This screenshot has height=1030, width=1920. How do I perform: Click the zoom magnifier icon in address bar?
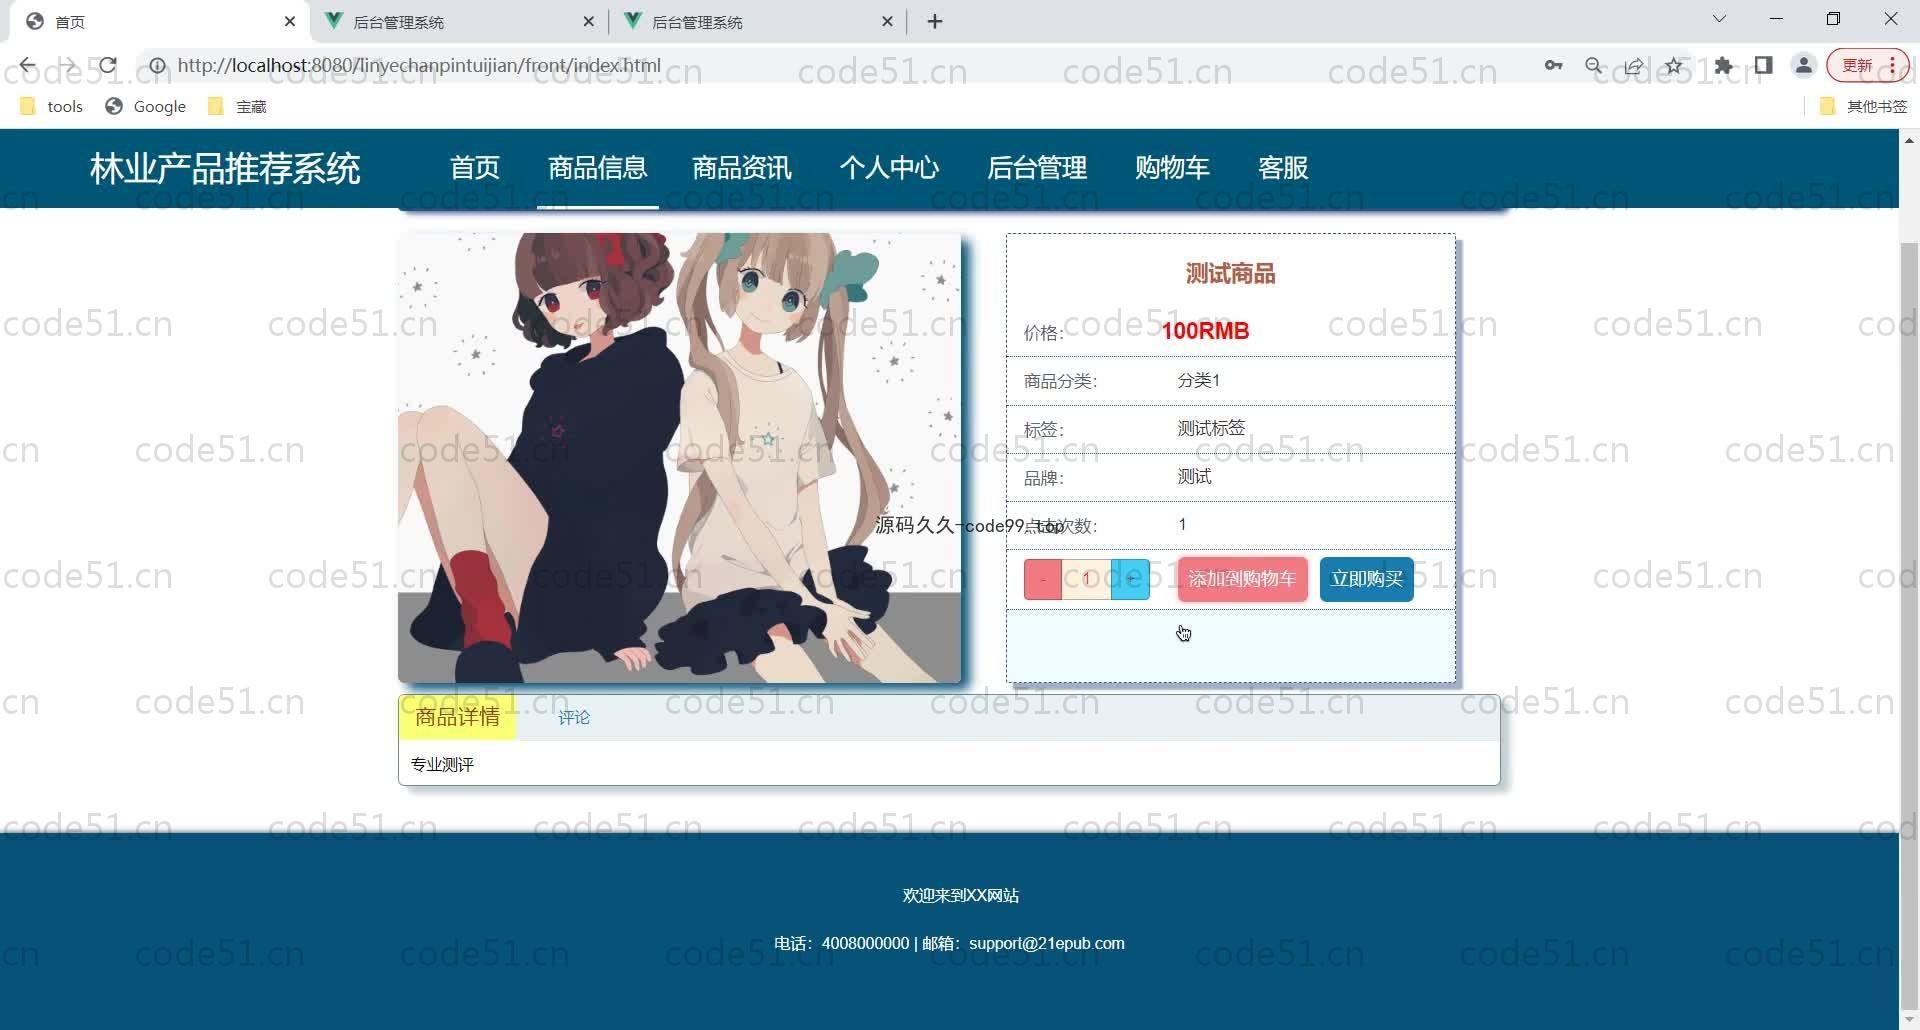[1593, 66]
